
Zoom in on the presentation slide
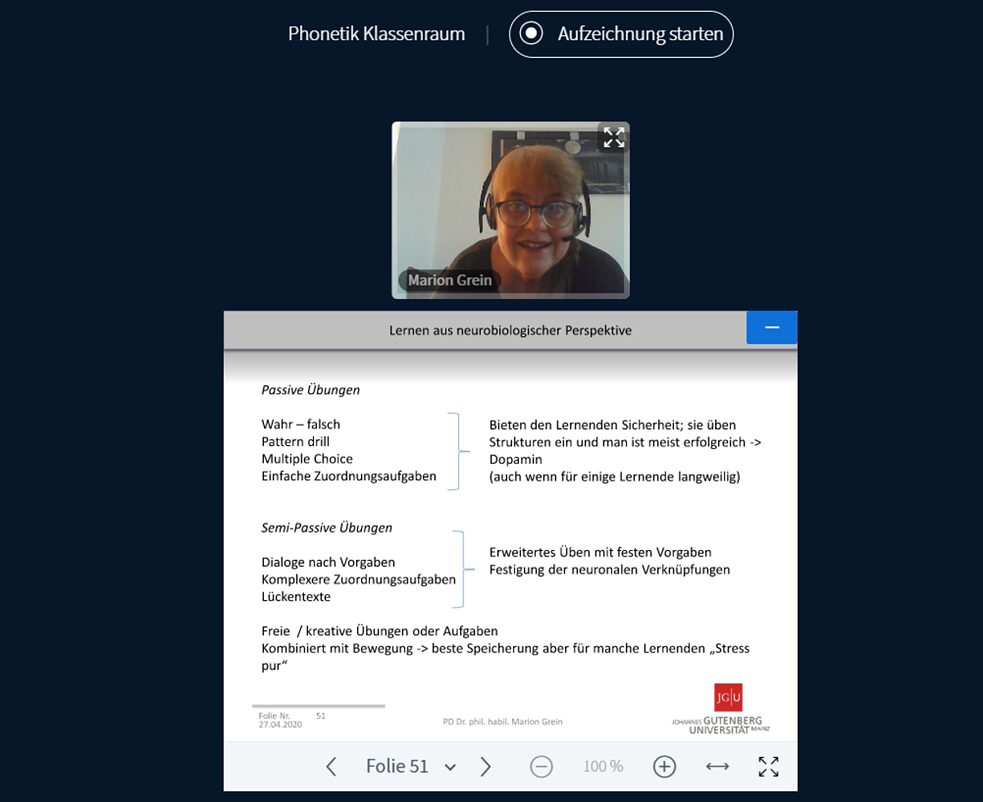coord(664,767)
